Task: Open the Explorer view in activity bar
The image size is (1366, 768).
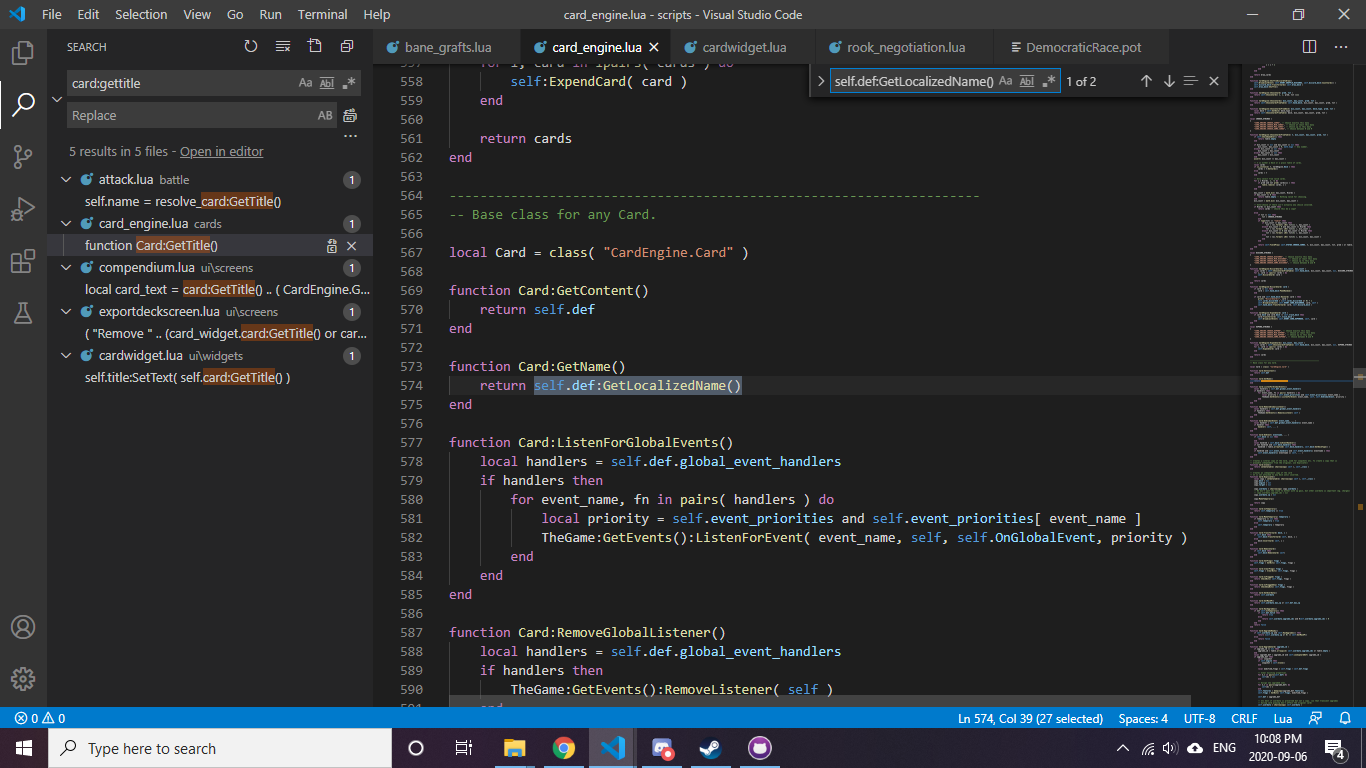Action: point(23,53)
